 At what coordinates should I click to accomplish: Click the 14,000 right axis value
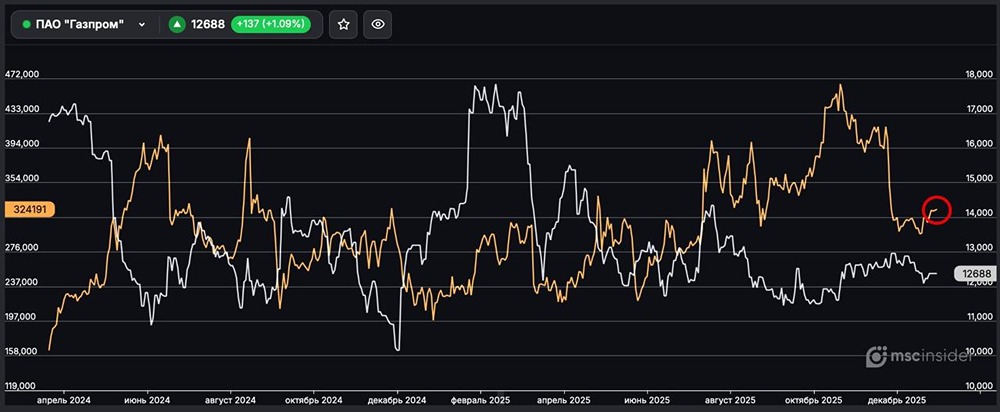tap(978, 214)
